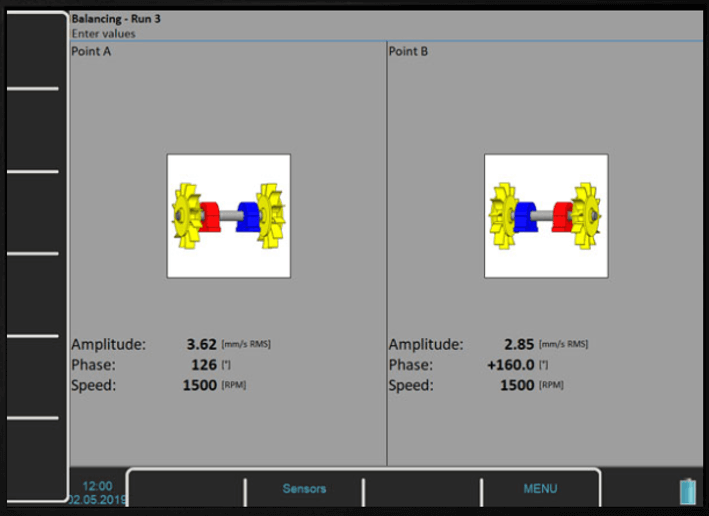Screen dimensions: 709x516
Task: Open the Sensors softkey
Action: point(304,488)
